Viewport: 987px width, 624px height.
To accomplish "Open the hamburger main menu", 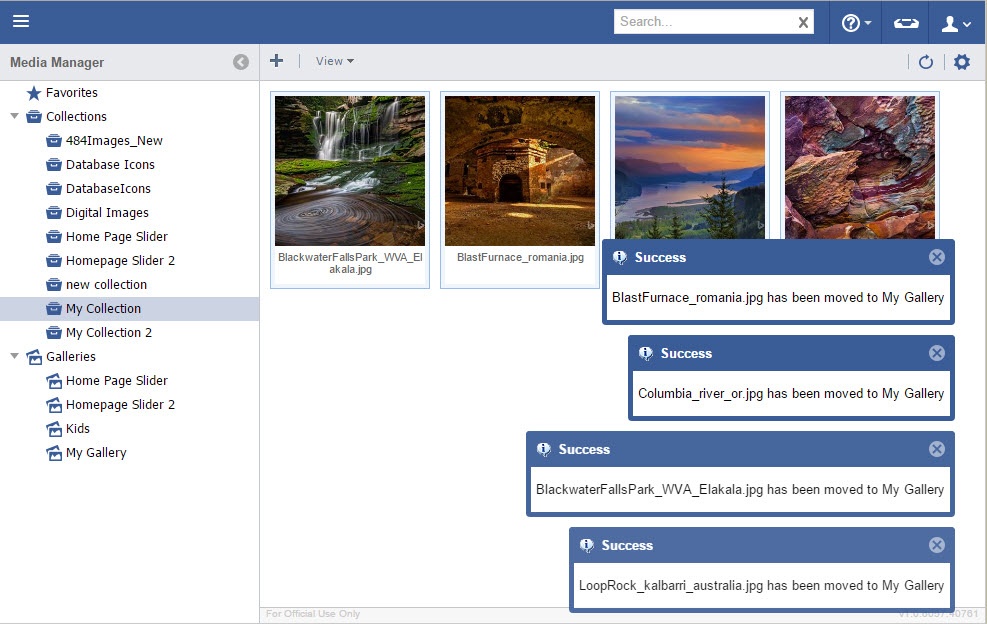I will tap(21, 21).
